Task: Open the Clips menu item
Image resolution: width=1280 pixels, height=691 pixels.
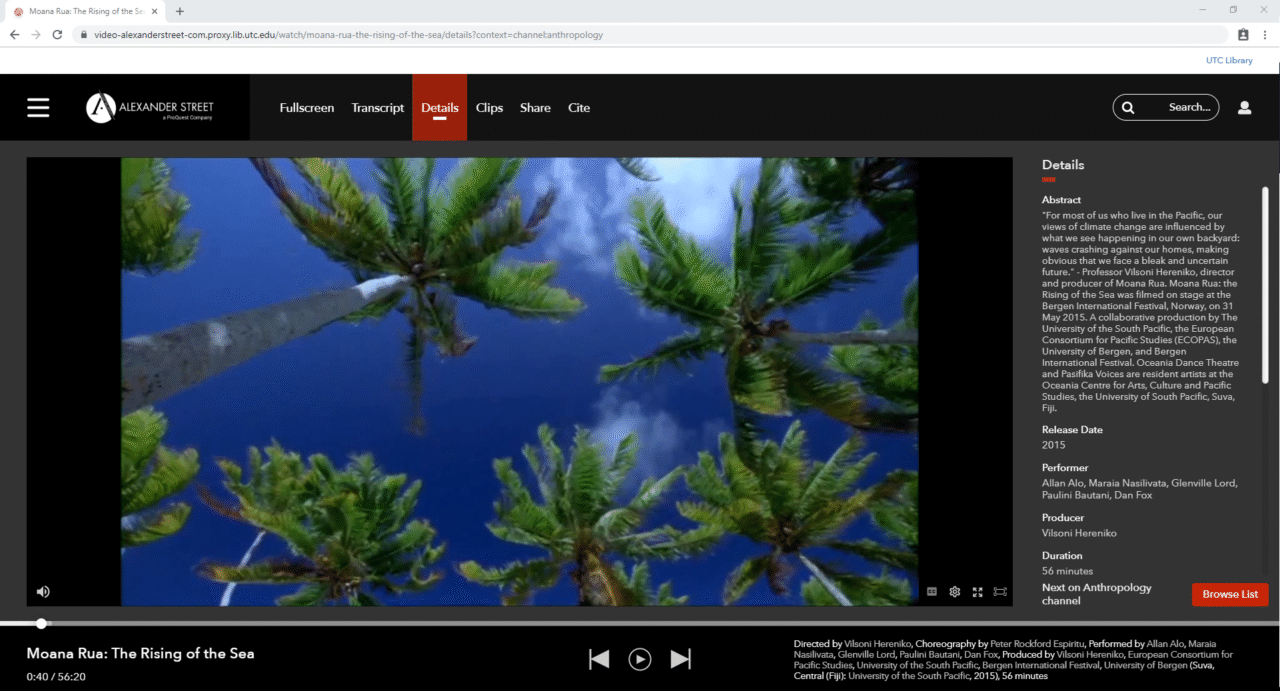Action: point(489,108)
